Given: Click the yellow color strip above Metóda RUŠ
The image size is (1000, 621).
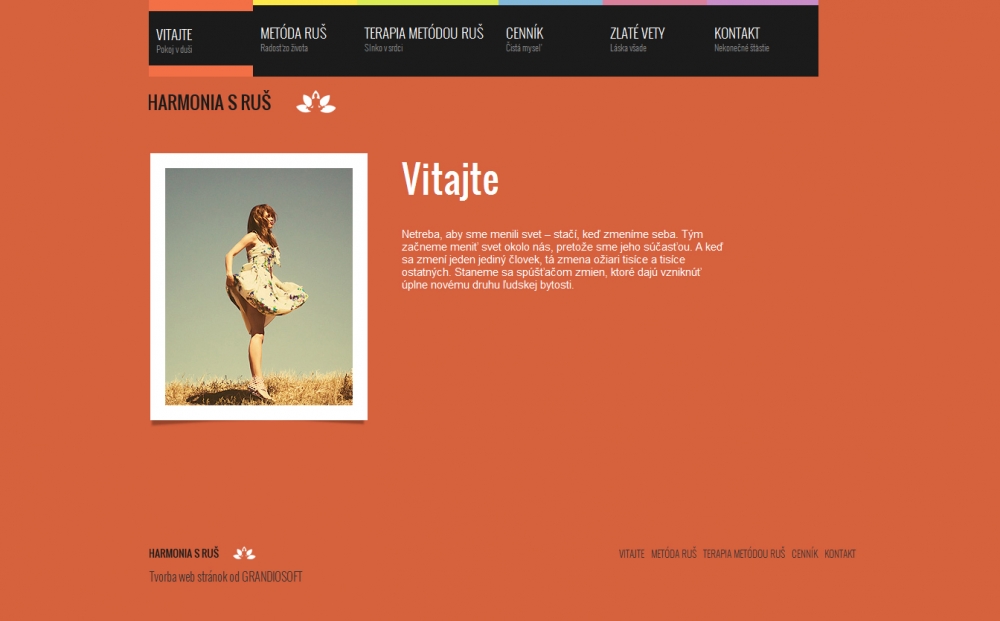Looking at the screenshot, I should pos(305,3).
